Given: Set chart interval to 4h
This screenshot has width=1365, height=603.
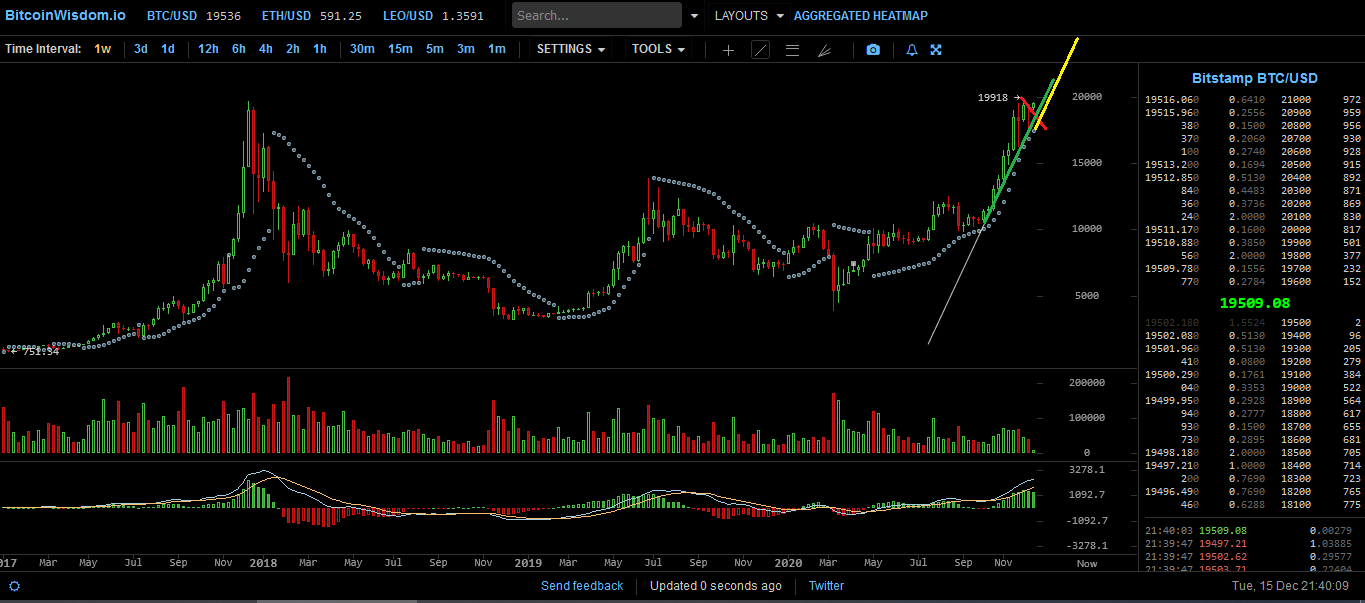Looking at the screenshot, I should [266, 49].
